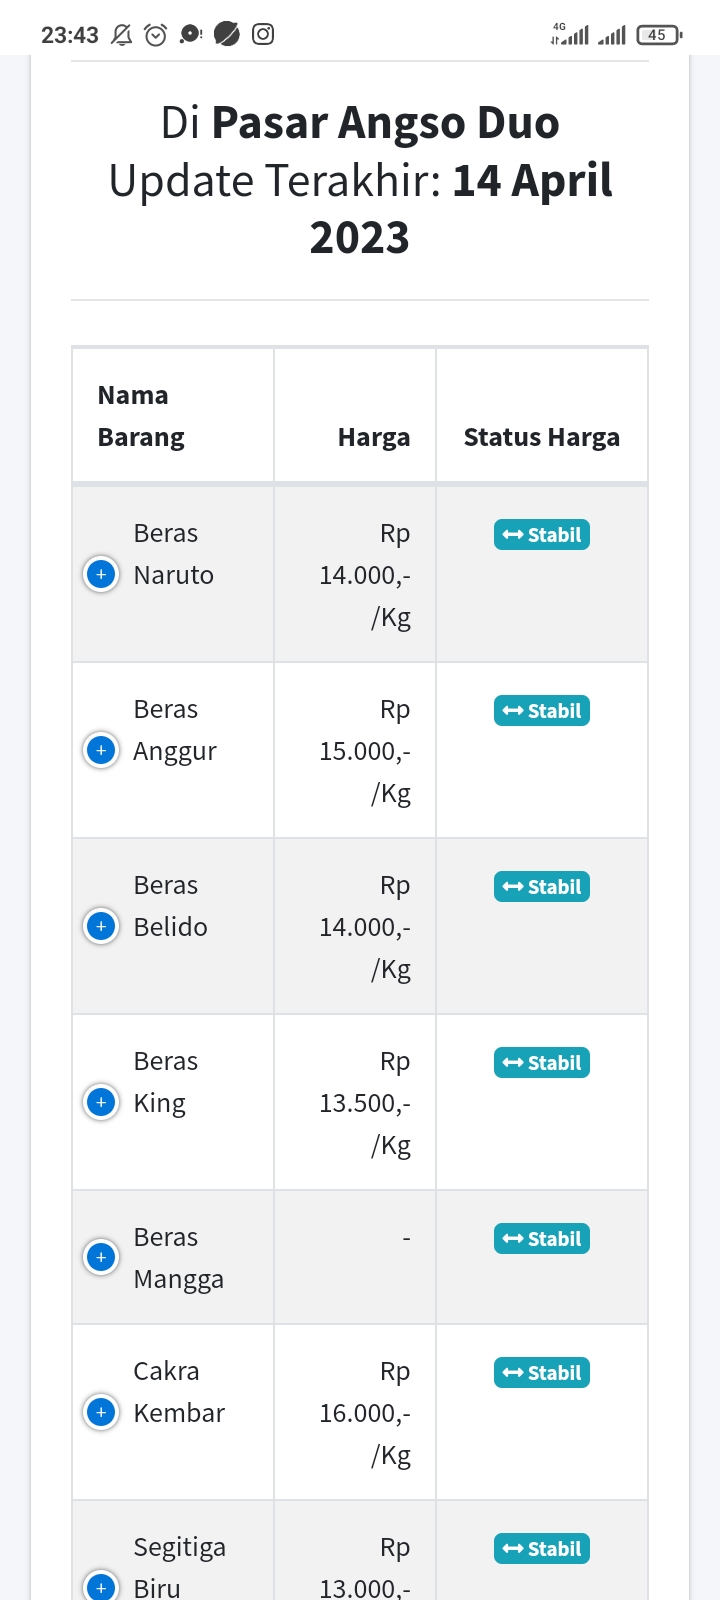Expand the Beras Belido row details

(x=101, y=926)
